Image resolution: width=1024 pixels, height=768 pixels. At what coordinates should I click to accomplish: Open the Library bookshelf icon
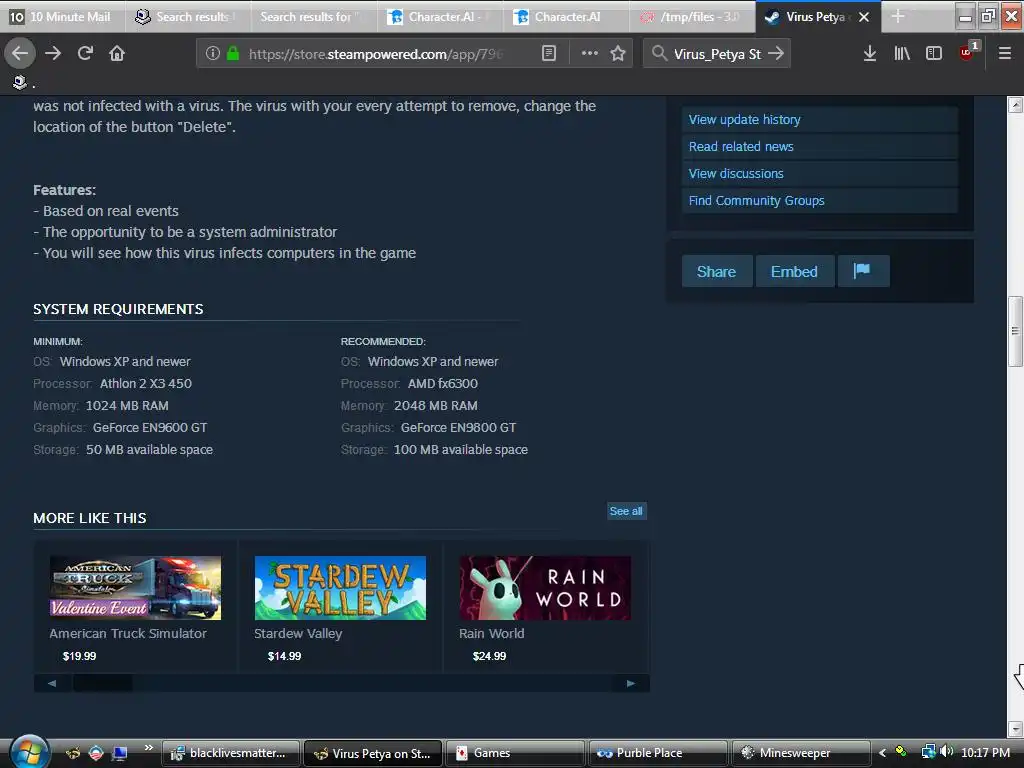tap(902, 54)
